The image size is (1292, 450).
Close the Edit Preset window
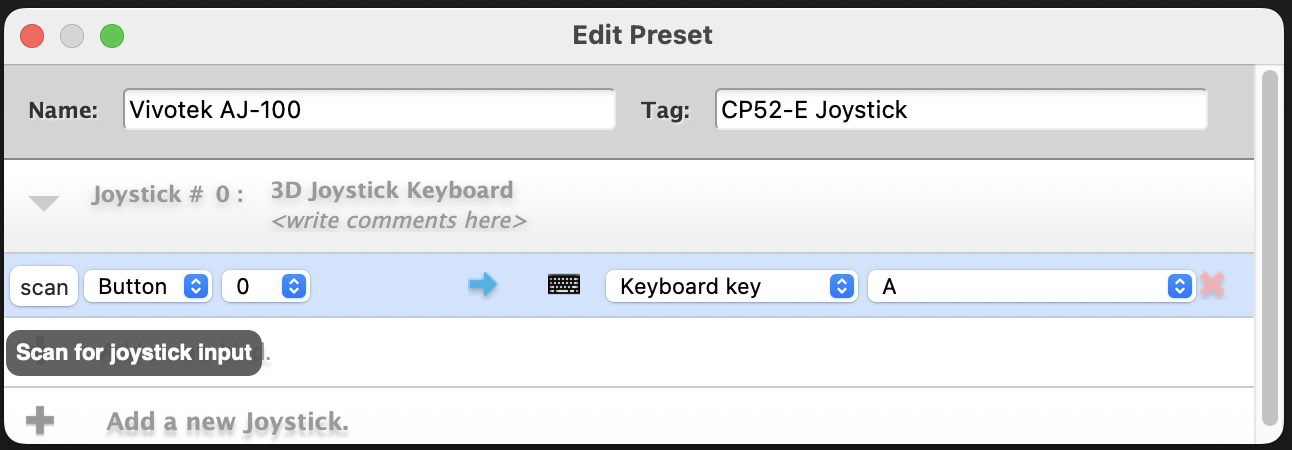(32, 36)
